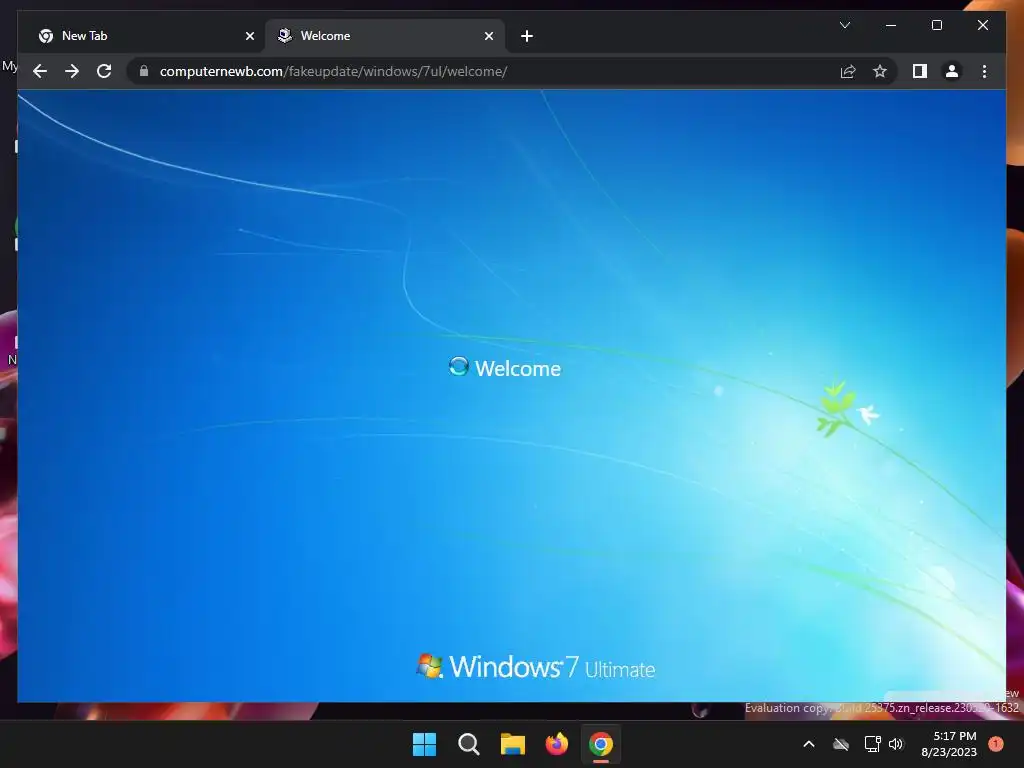
Task: Go forward in browser history
Action: tap(72, 71)
